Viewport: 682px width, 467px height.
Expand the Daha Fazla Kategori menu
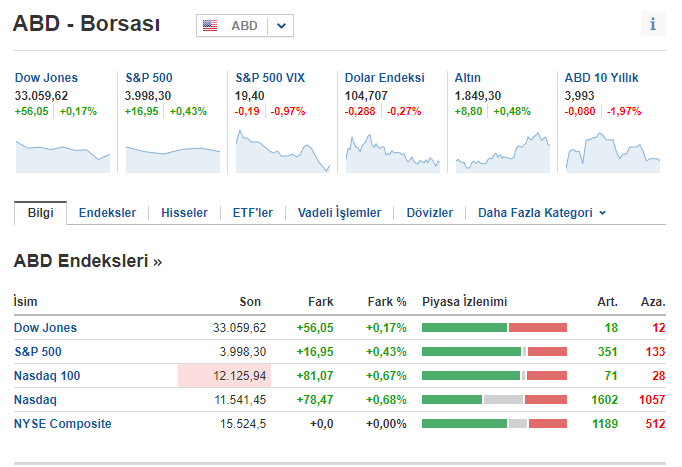(x=541, y=213)
